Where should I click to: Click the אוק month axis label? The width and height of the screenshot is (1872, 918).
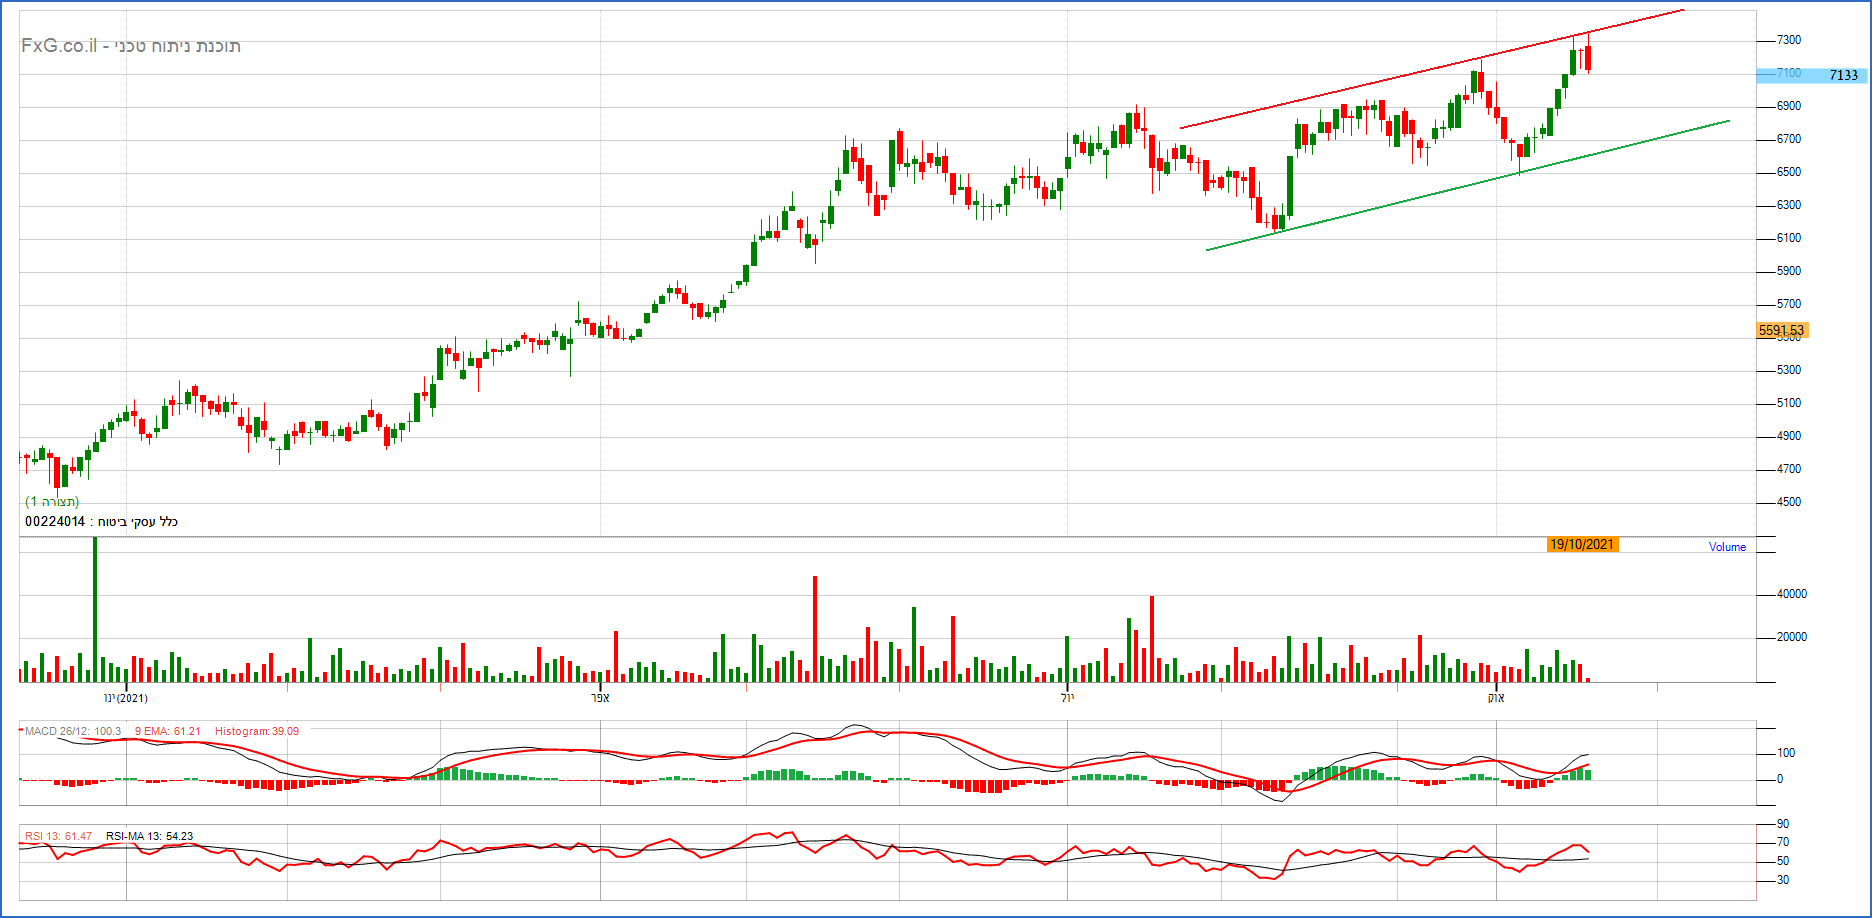(1495, 698)
